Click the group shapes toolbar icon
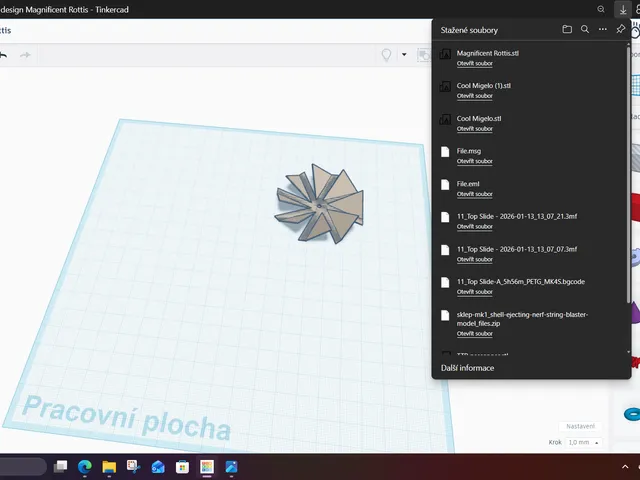The width and height of the screenshot is (640, 480). [423, 55]
